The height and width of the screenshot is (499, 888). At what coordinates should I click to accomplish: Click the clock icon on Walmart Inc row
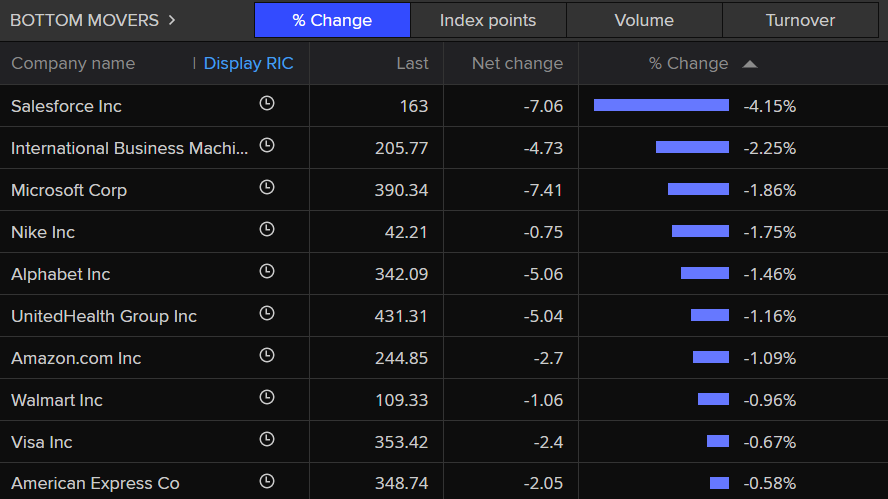[x=267, y=397]
